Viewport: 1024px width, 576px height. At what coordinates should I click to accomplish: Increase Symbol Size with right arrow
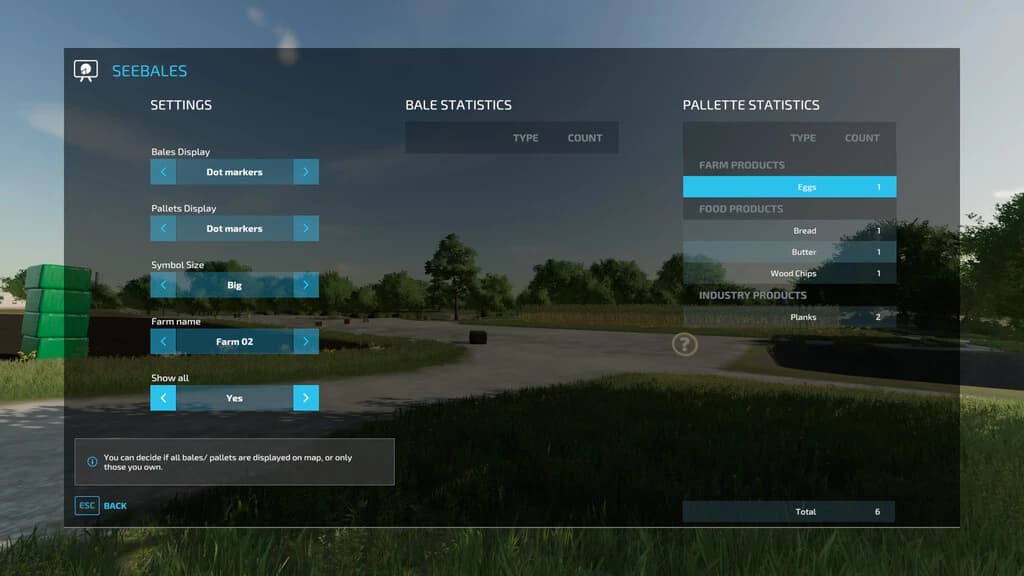point(306,285)
